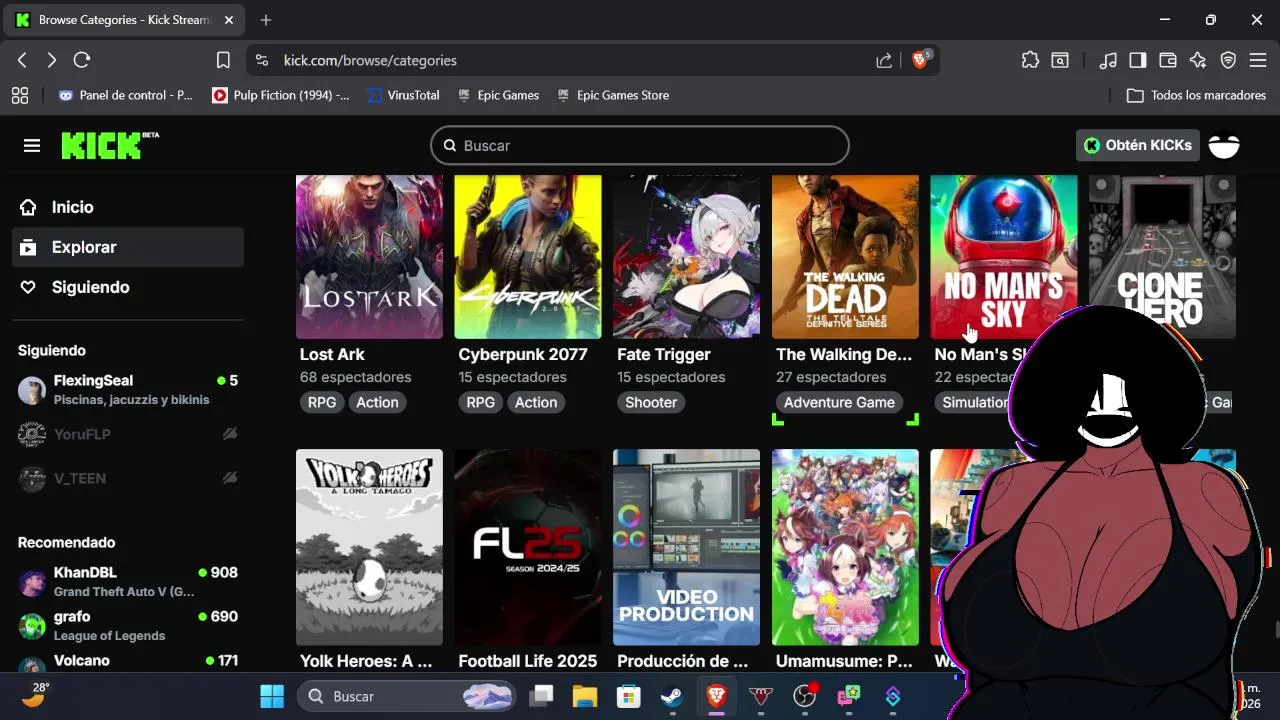
Task: Open the Brave VPN icon
Action: tap(1228, 60)
